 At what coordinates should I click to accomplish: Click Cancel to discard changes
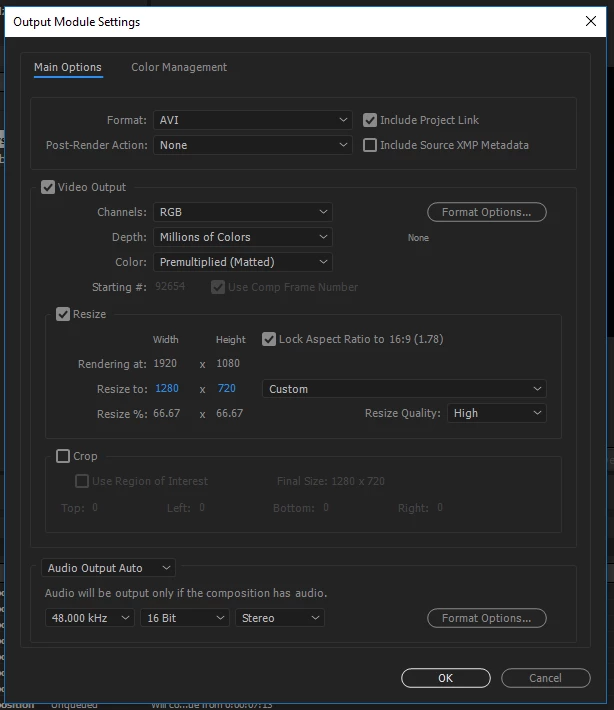pos(546,678)
